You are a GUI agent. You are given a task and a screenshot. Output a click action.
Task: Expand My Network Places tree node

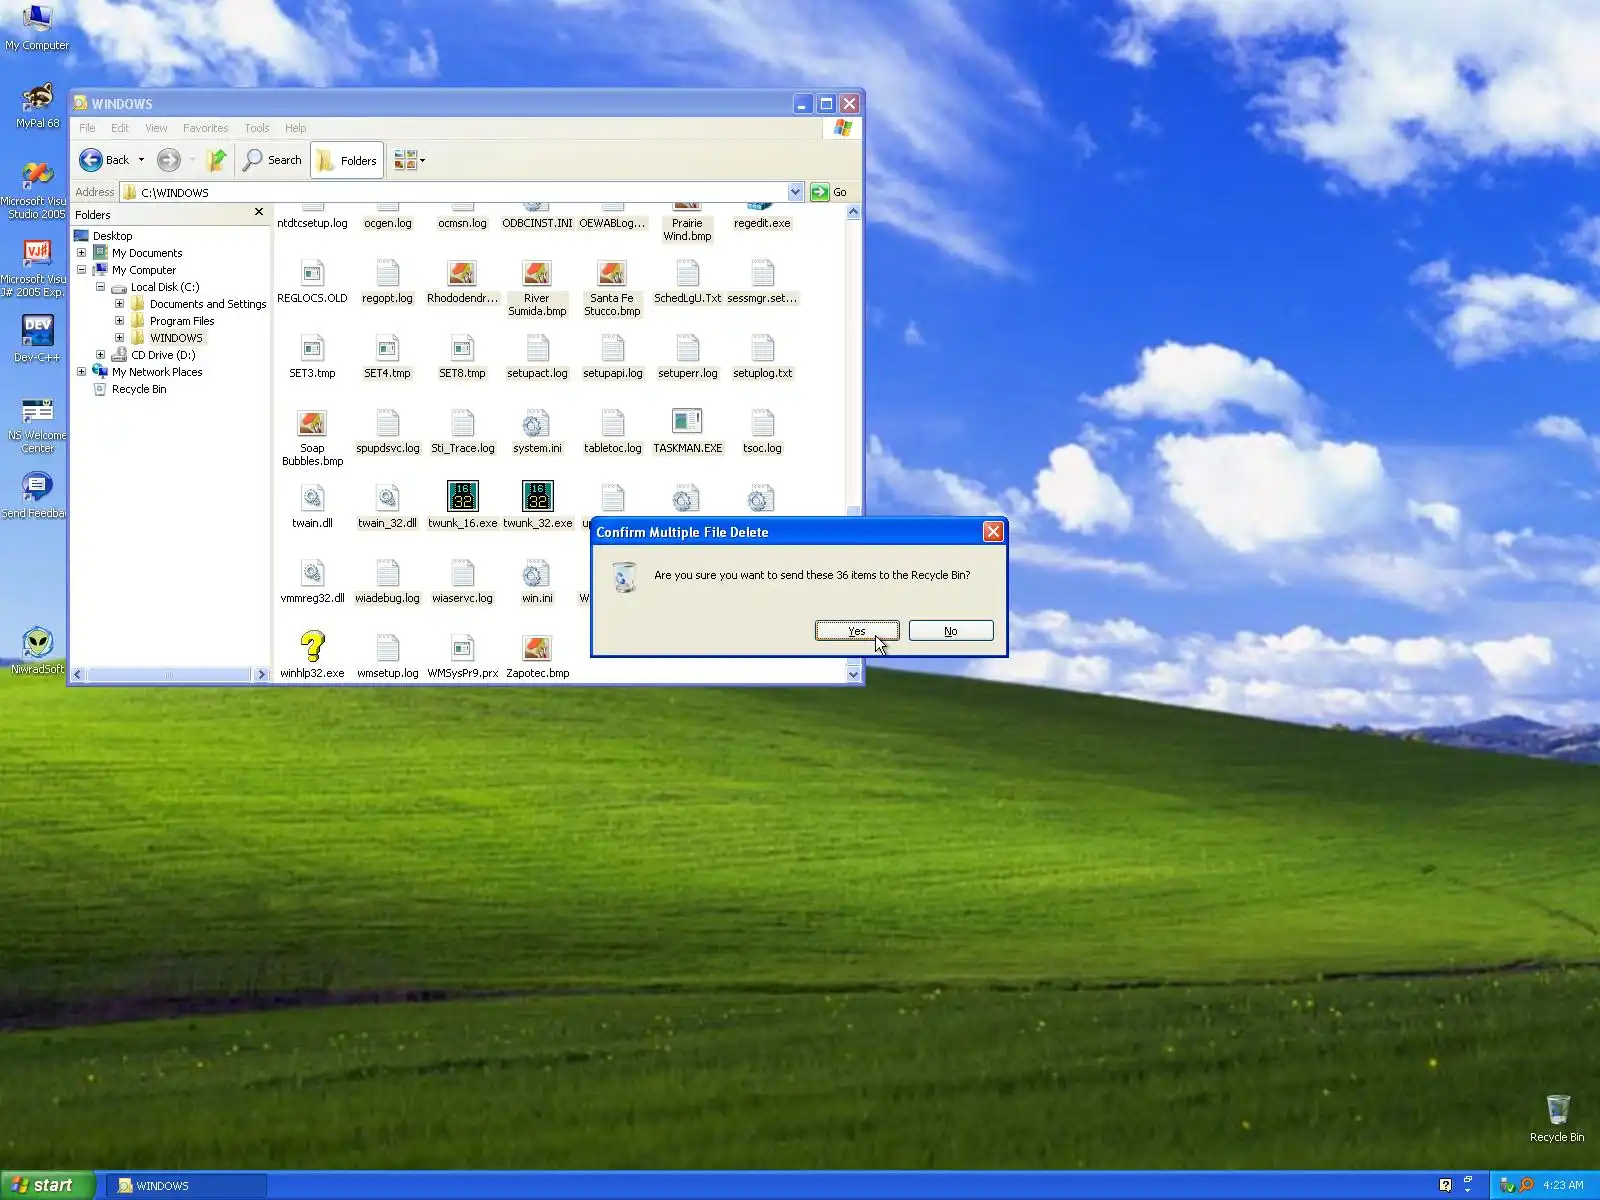[82, 372]
